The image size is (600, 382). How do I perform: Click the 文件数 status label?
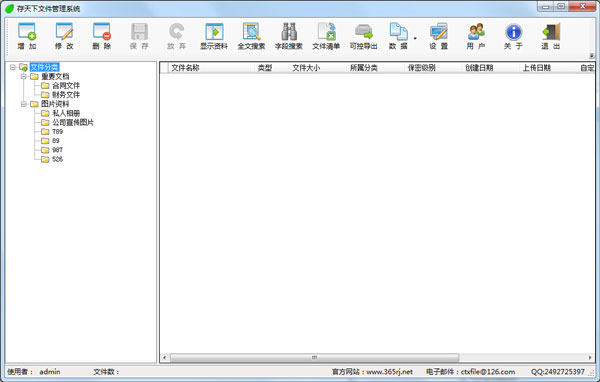pyautogui.click(x=106, y=372)
